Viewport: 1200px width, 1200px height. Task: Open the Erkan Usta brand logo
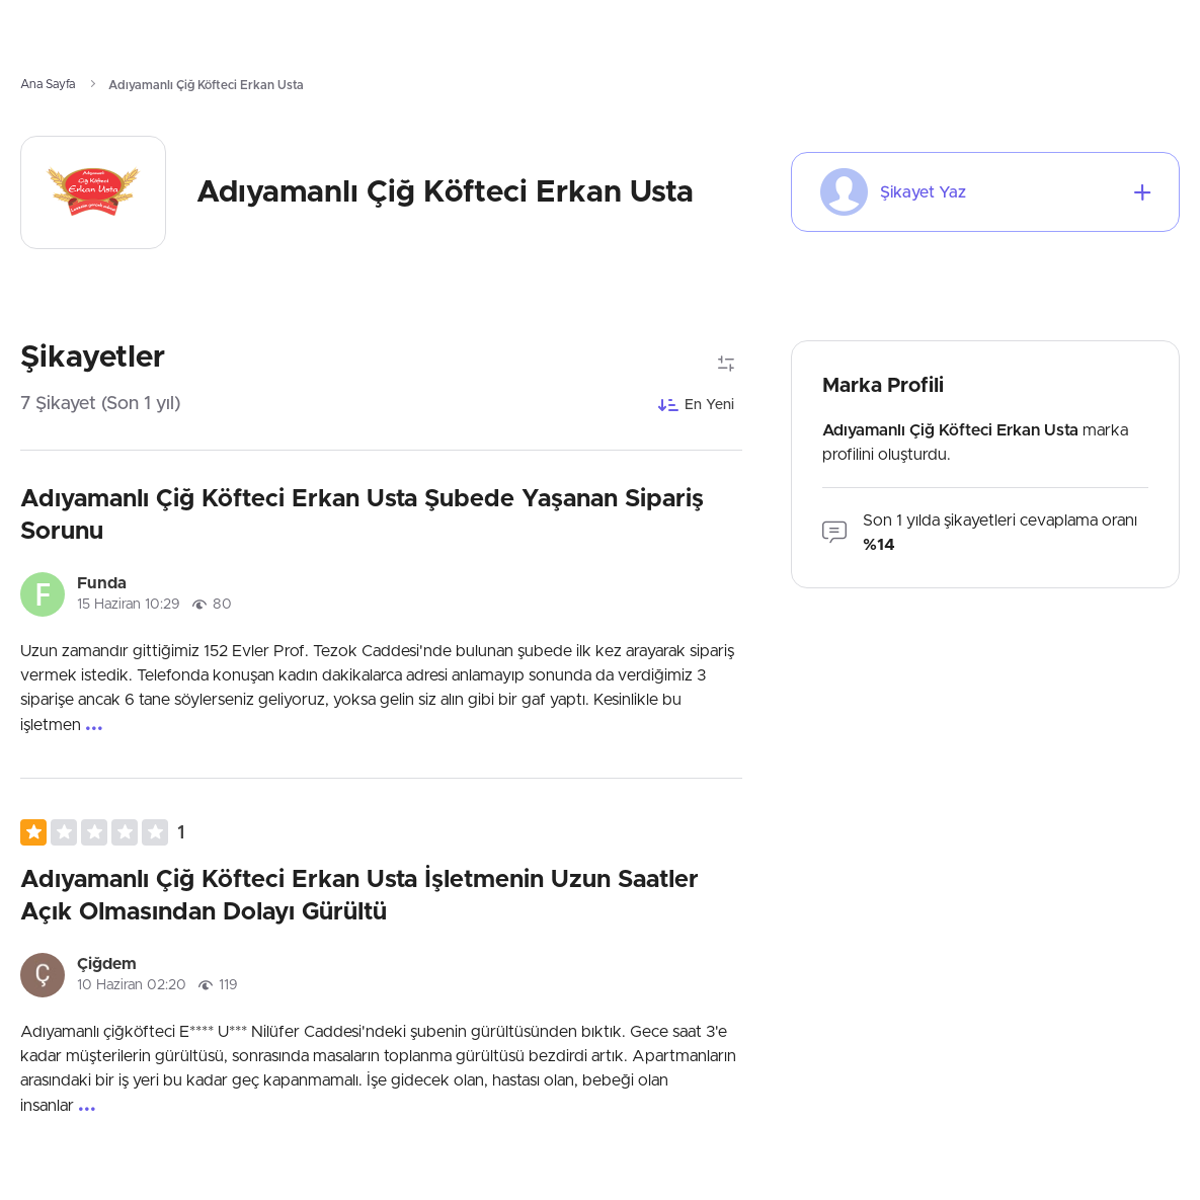(x=93, y=192)
